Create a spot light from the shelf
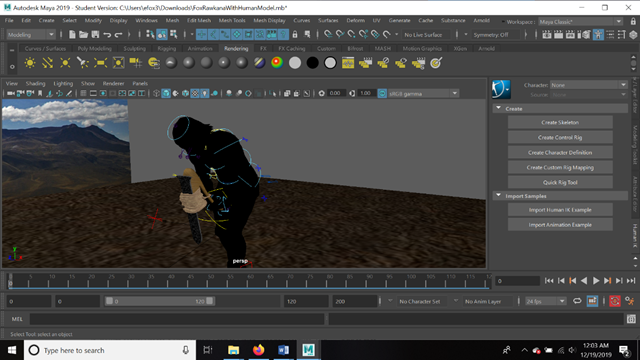 (x=83, y=63)
